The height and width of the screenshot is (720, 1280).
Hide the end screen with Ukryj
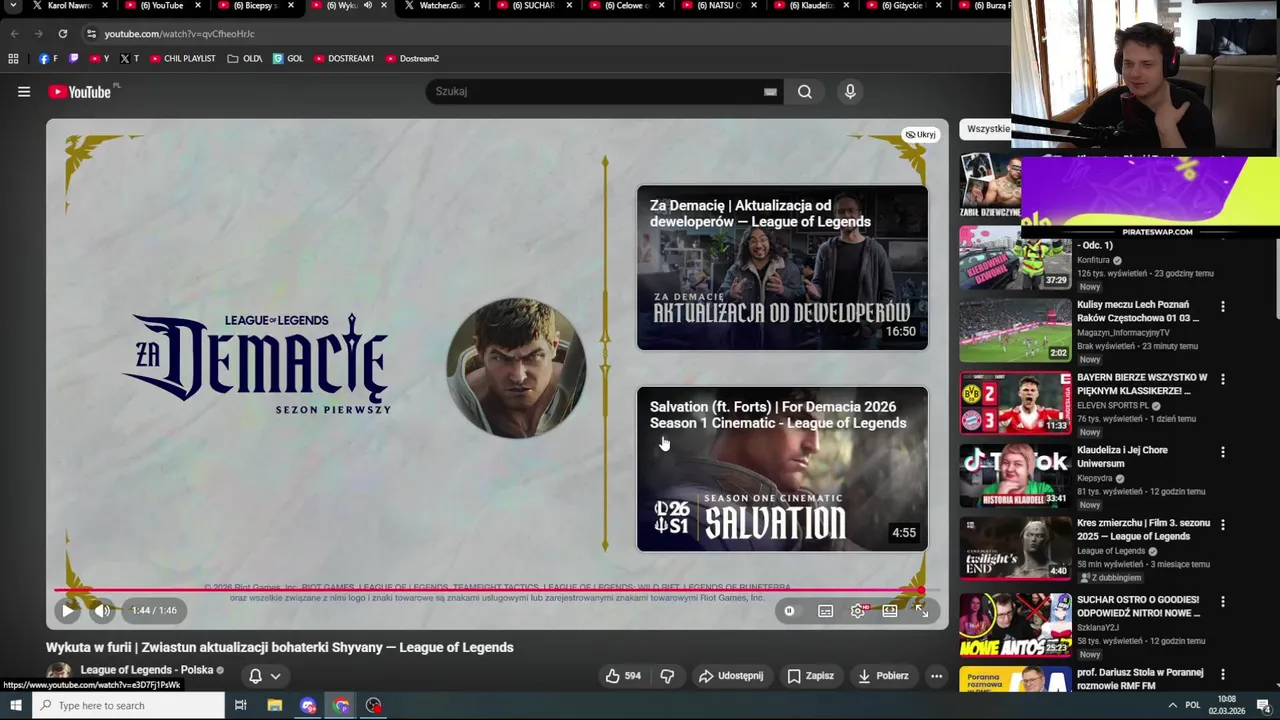coord(920,134)
